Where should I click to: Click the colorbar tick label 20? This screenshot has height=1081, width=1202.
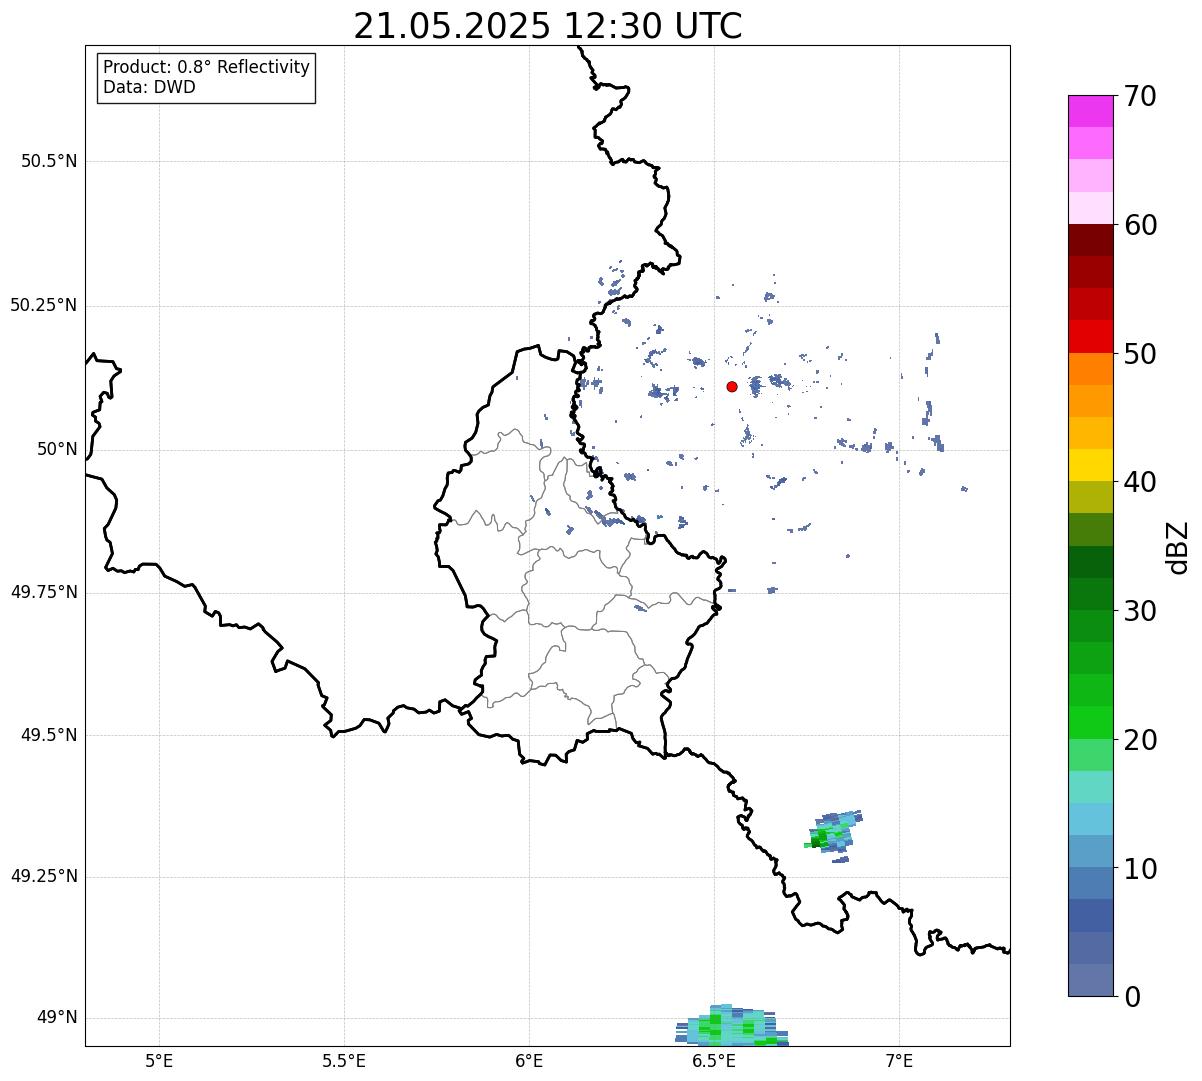click(1139, 740)
